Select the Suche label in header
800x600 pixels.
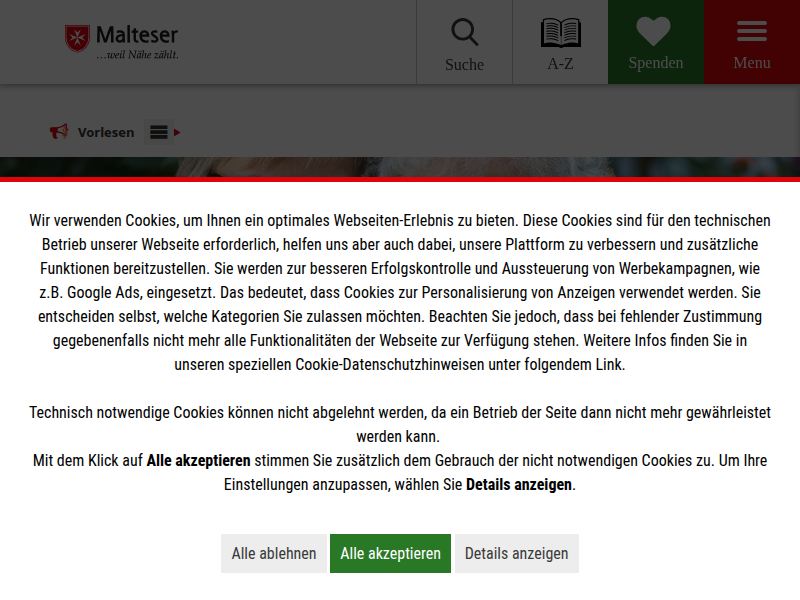click(464, 65)
